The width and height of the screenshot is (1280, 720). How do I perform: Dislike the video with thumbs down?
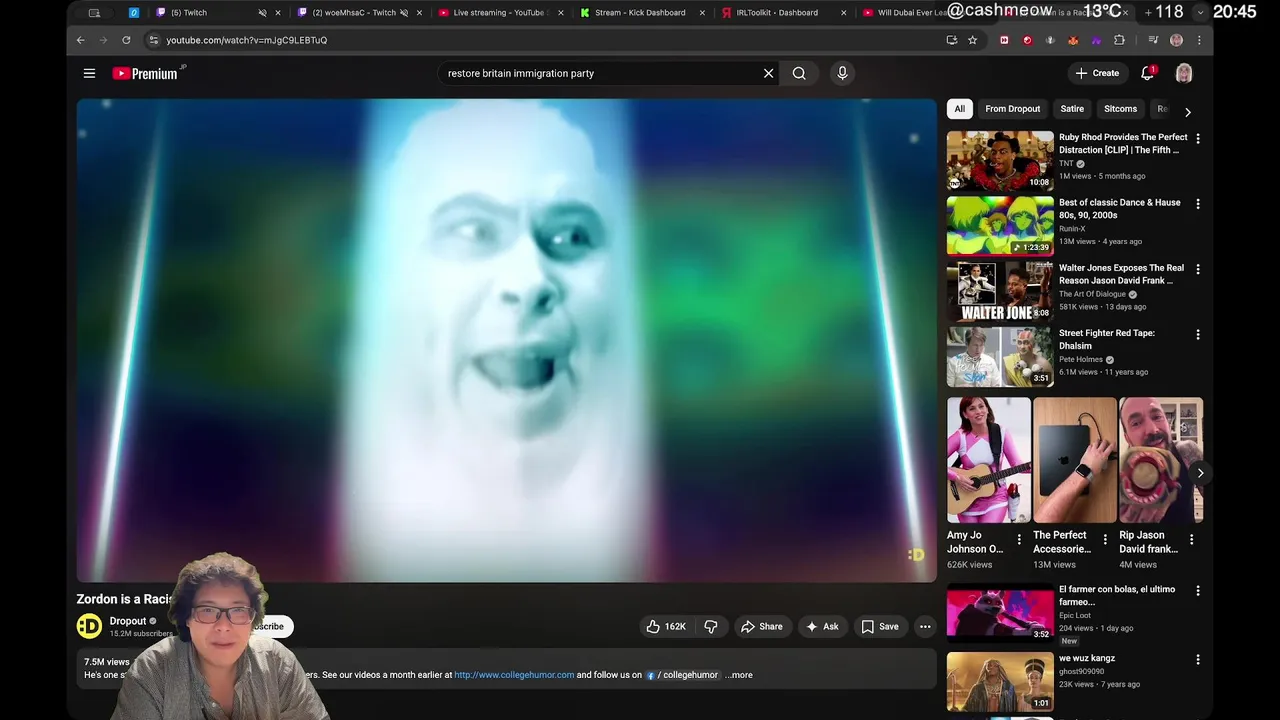click(711, 626)
